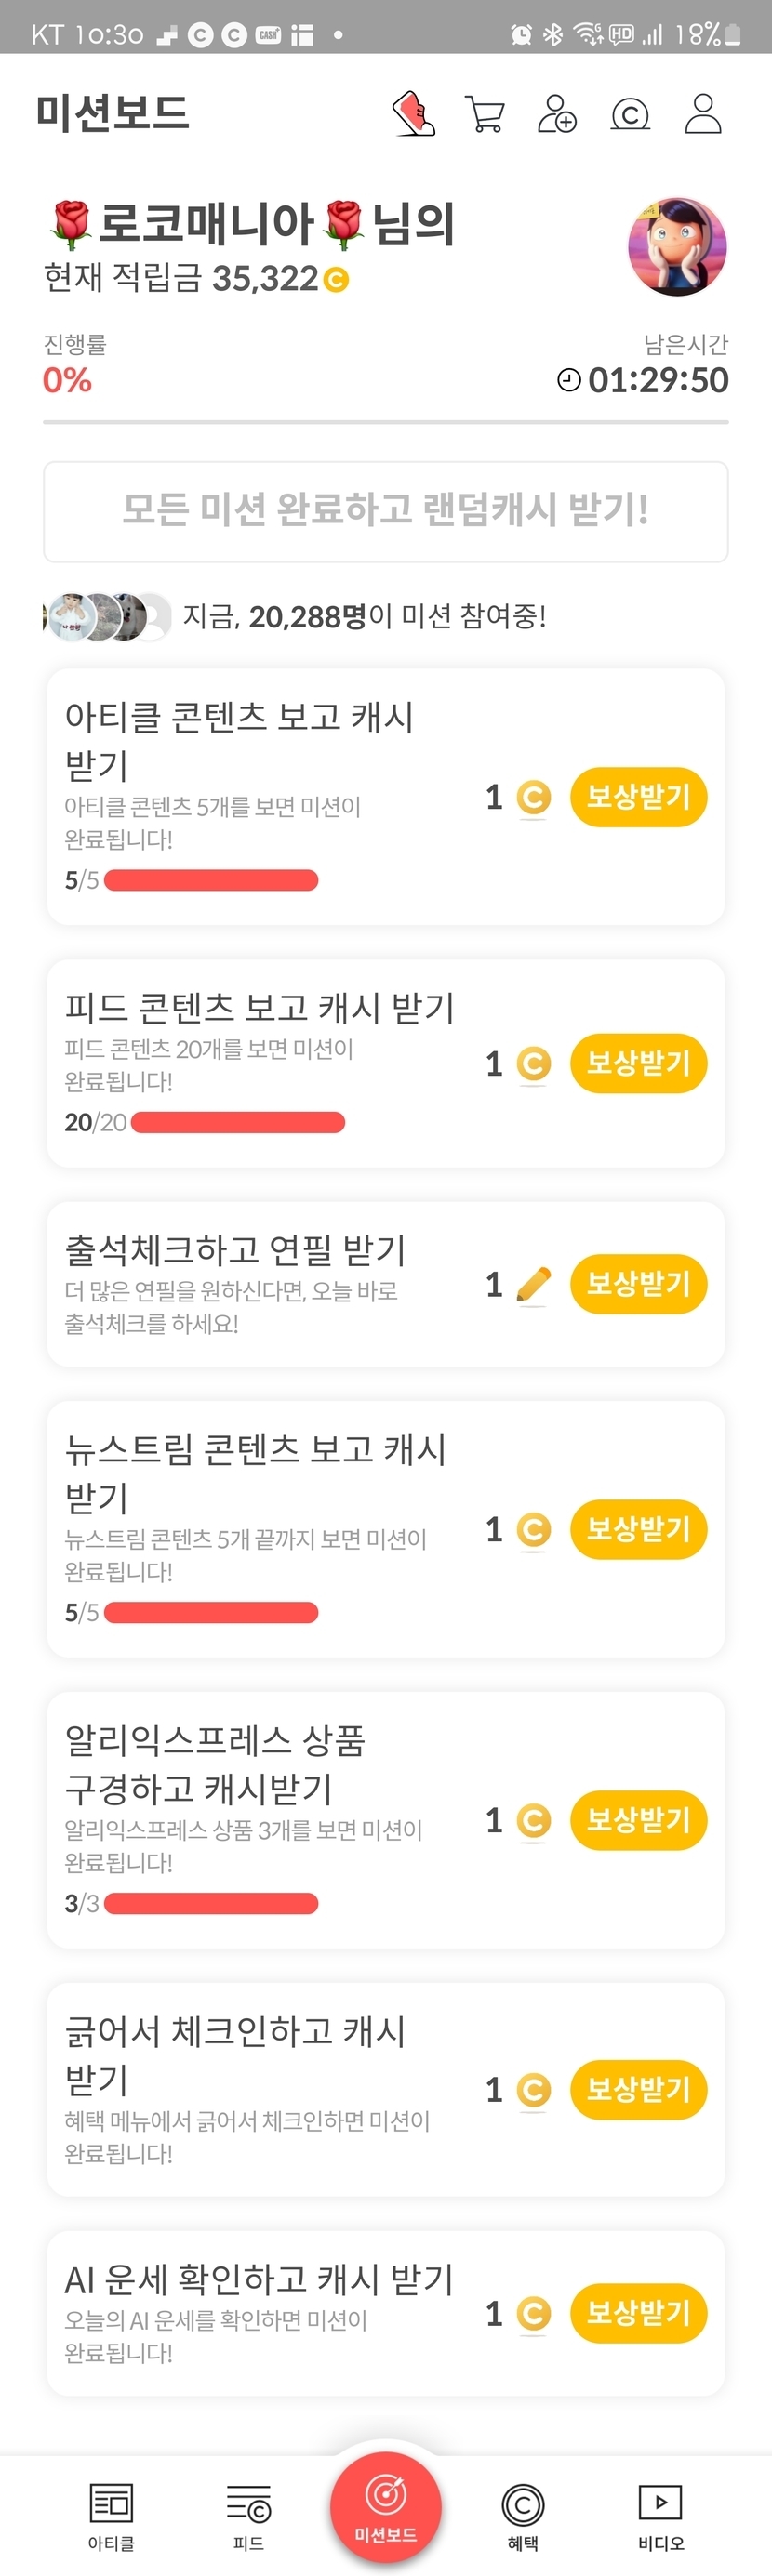Tap the red sneaker step-counter icon
Viewport: 772px width, 2576px height.
pos(413,114)
